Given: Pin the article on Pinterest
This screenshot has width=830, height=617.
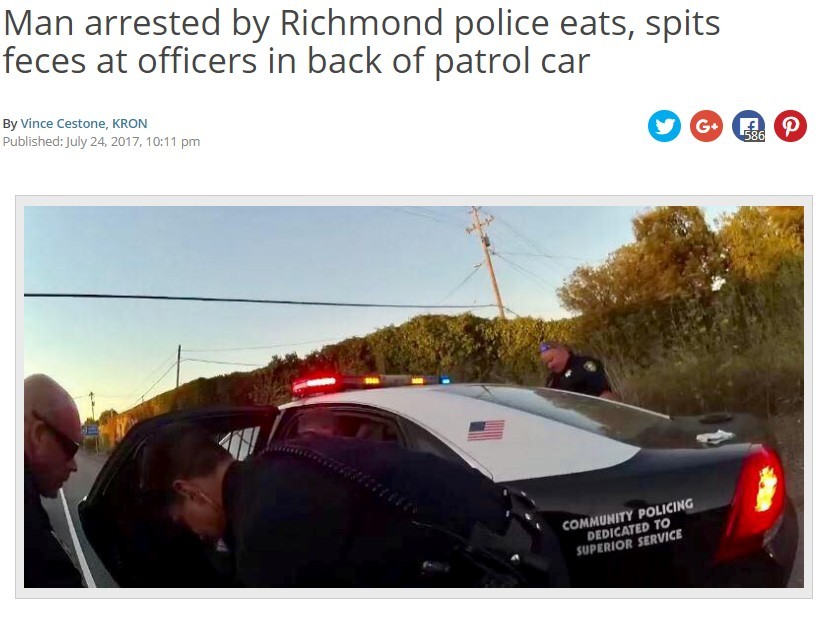Looking at the screenshot, I should click(x=790, y=126).
